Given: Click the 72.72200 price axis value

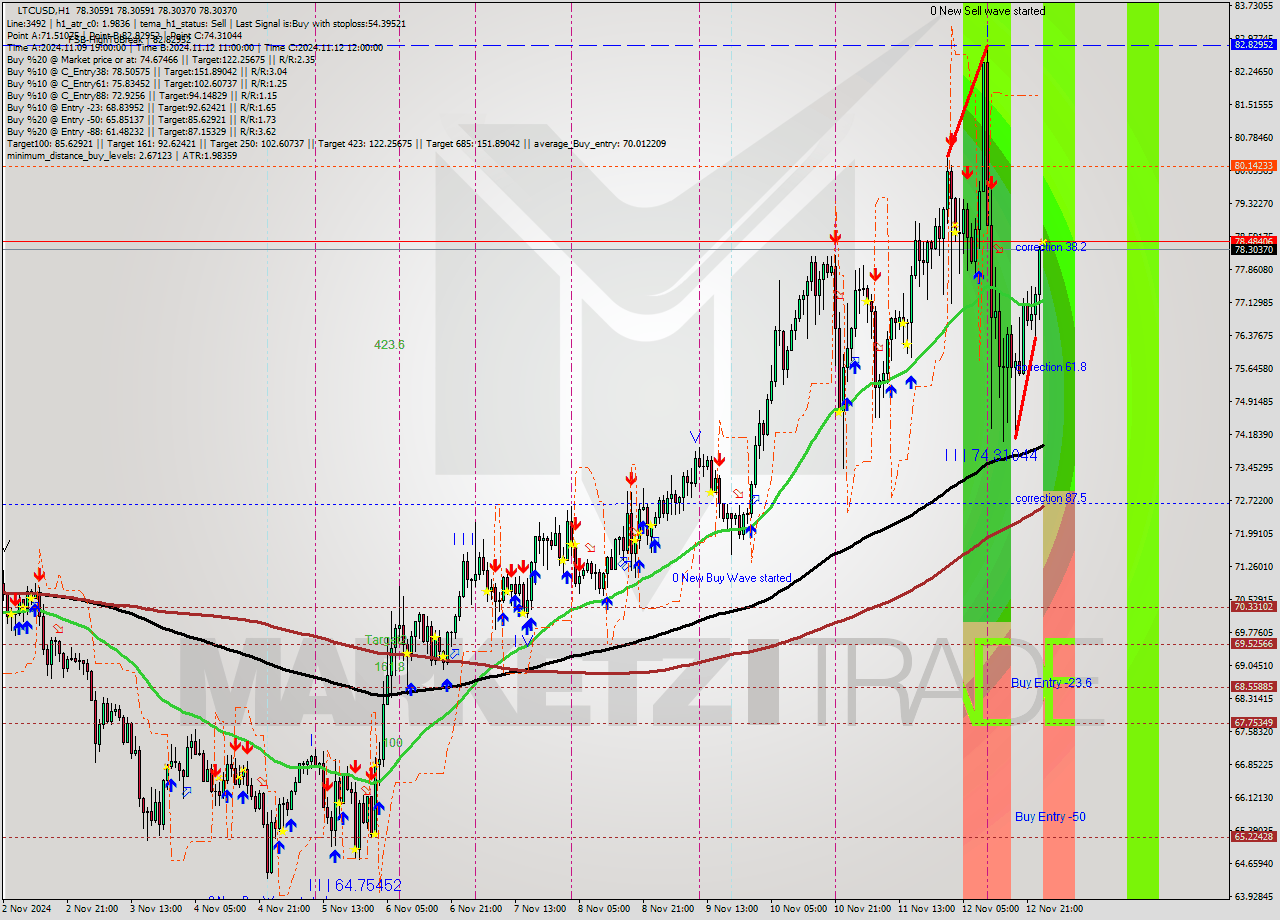Looking at the screenshot, I should coord(1254,500).
